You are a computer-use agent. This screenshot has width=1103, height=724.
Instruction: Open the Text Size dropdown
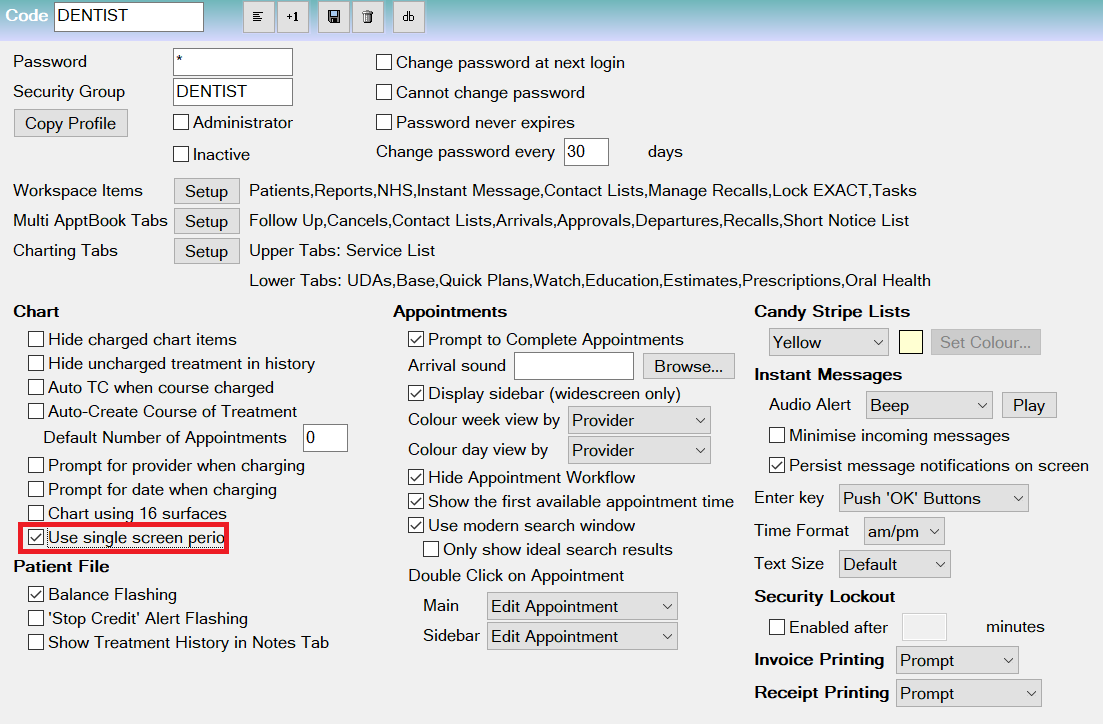895,564
